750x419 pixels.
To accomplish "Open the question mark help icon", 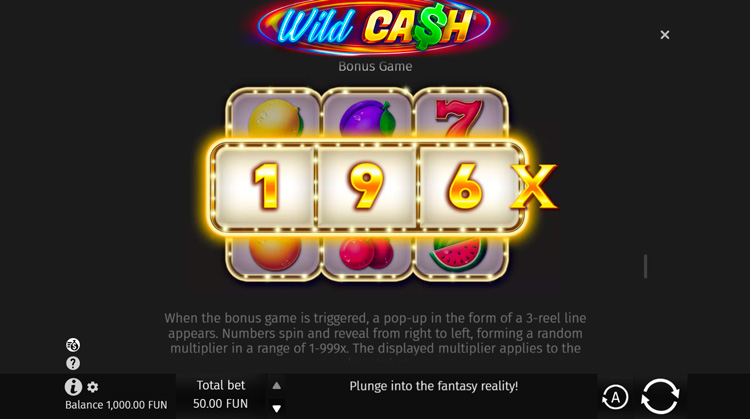I will click(x=73, y=363).
